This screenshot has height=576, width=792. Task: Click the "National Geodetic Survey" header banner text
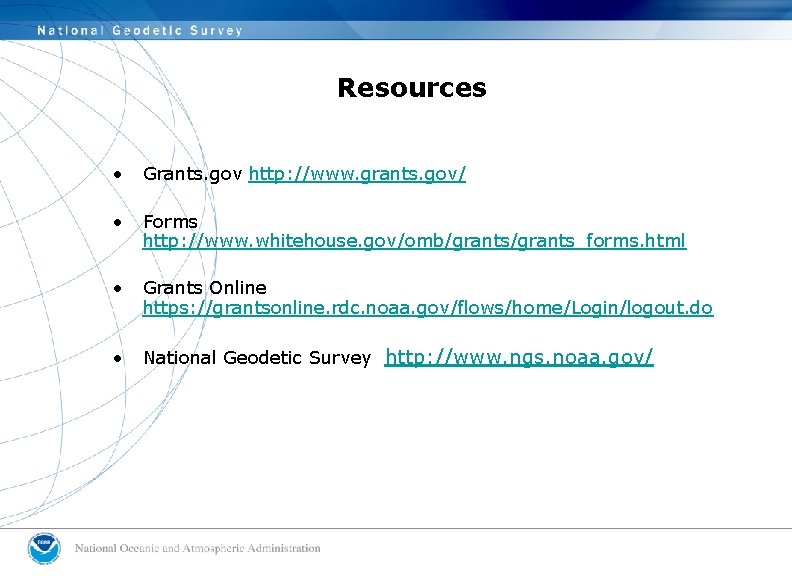click(x=140, y=31)
